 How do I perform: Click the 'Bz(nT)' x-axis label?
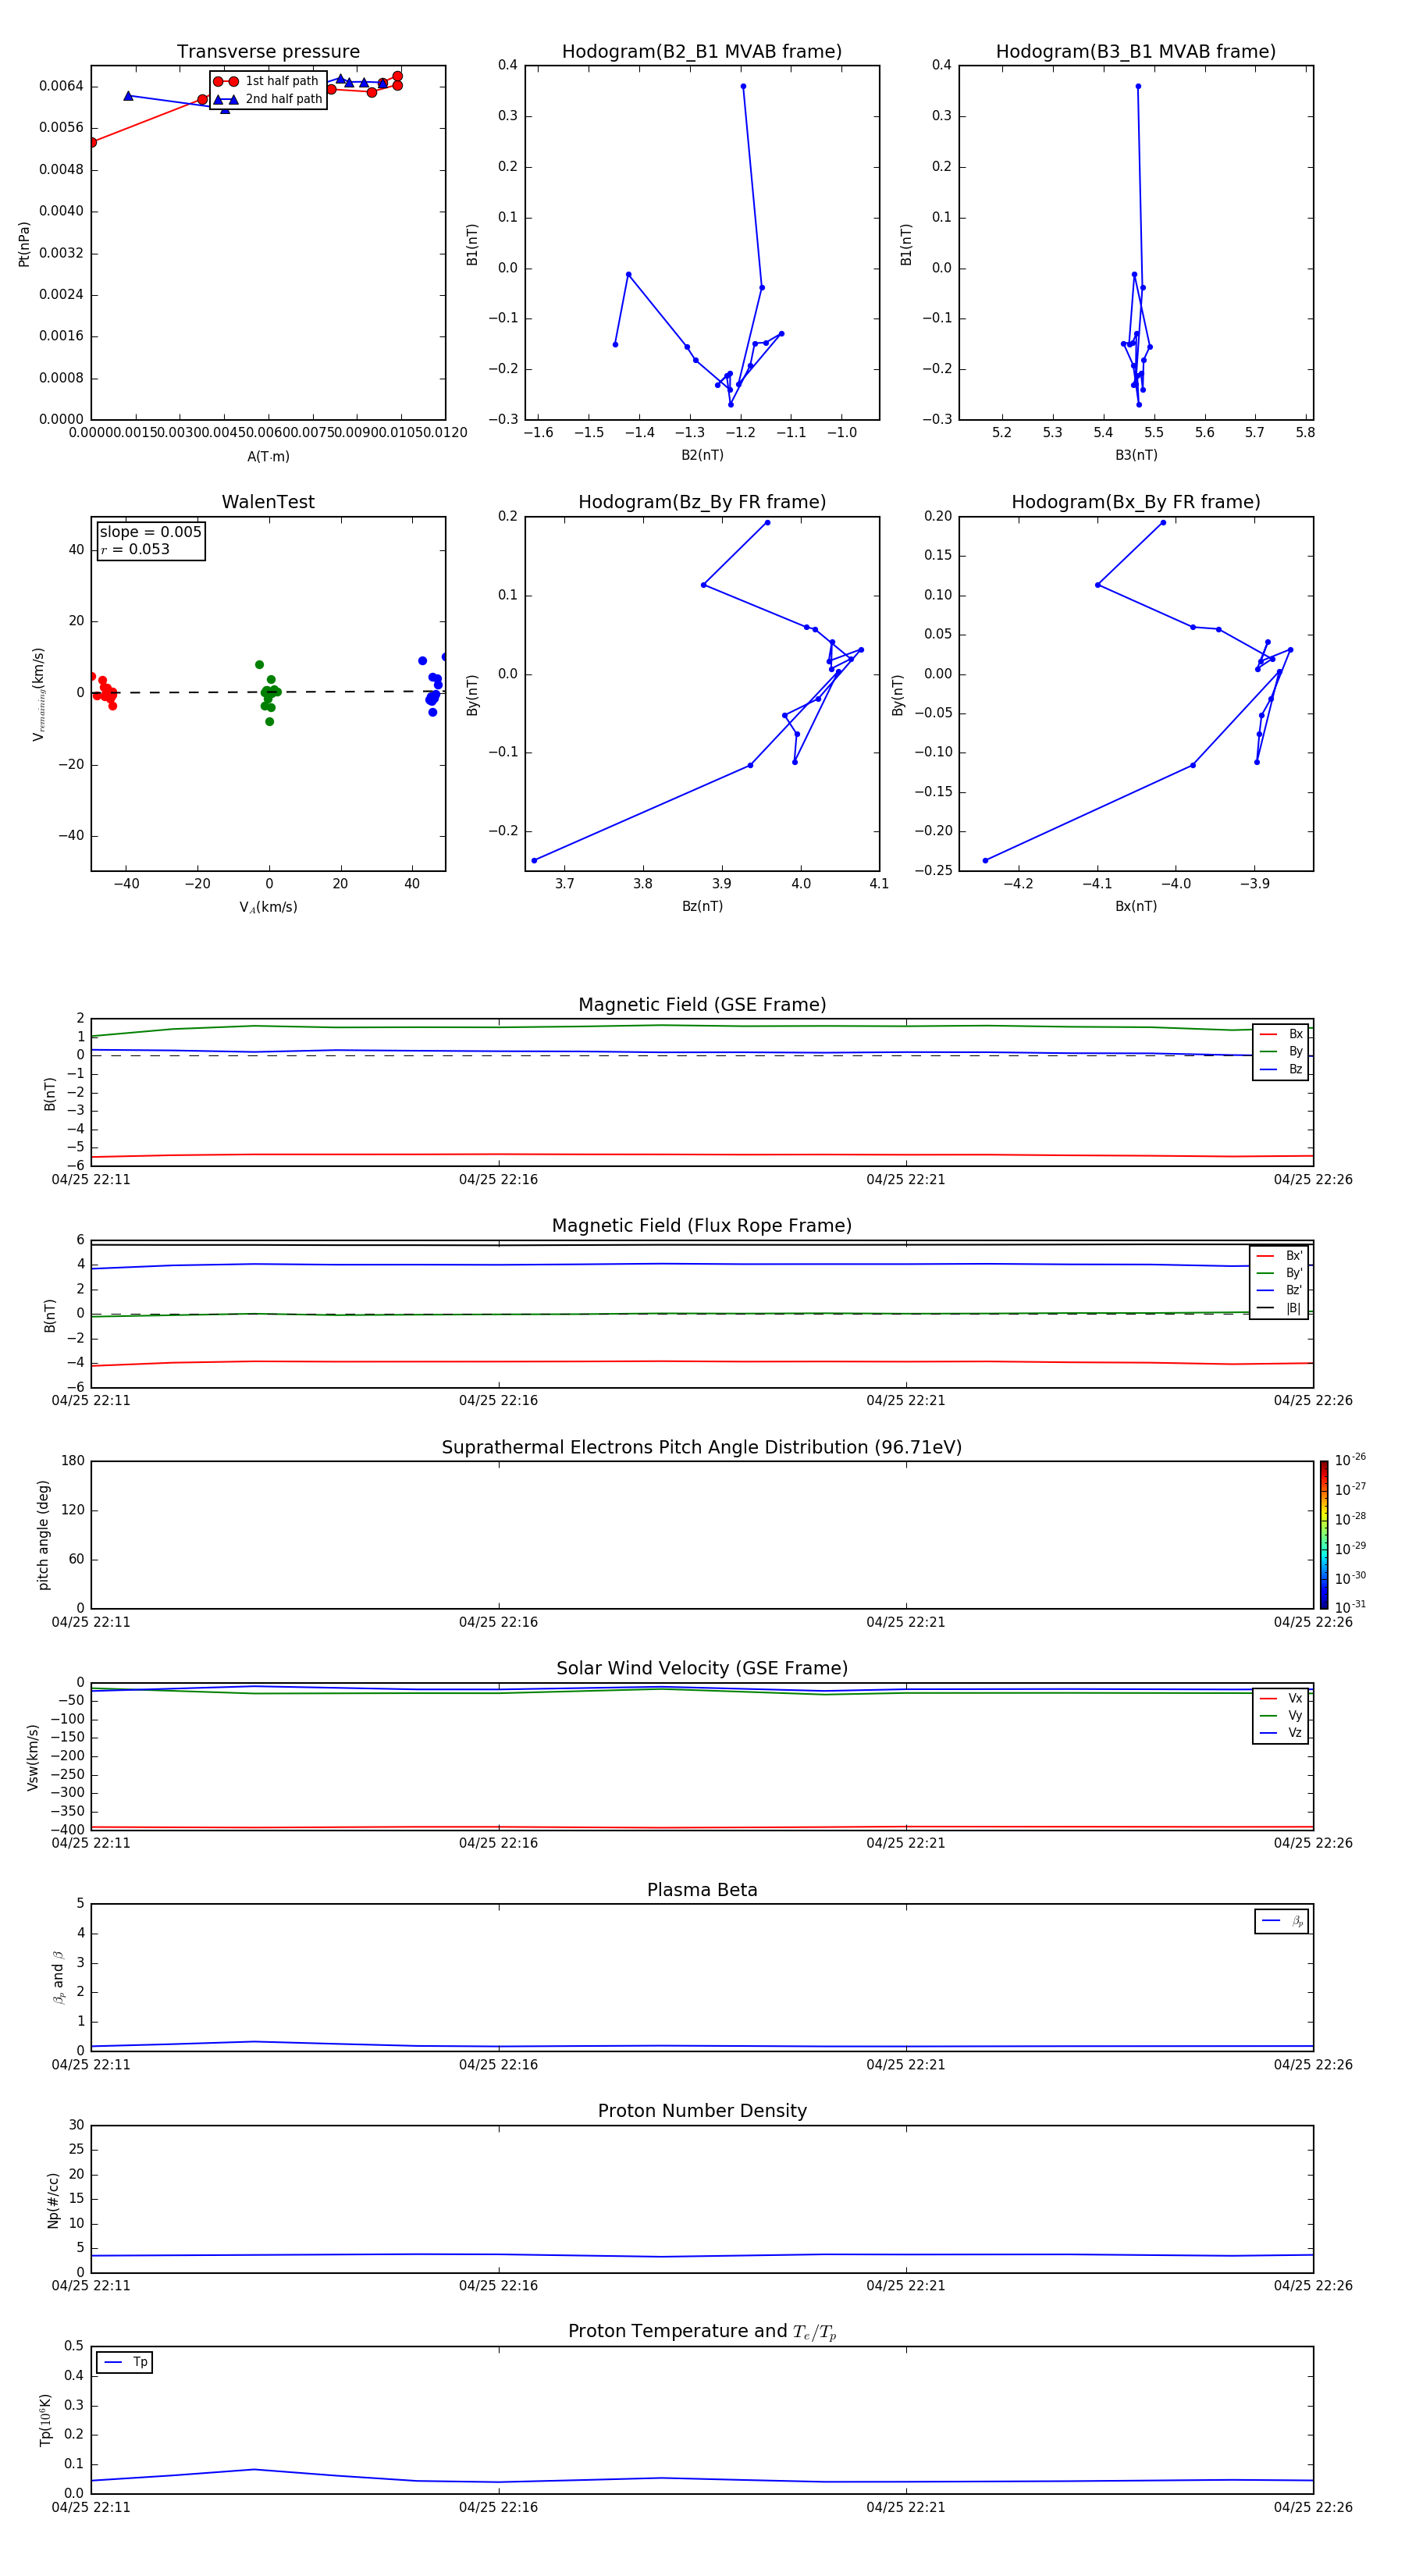[702, 906]
